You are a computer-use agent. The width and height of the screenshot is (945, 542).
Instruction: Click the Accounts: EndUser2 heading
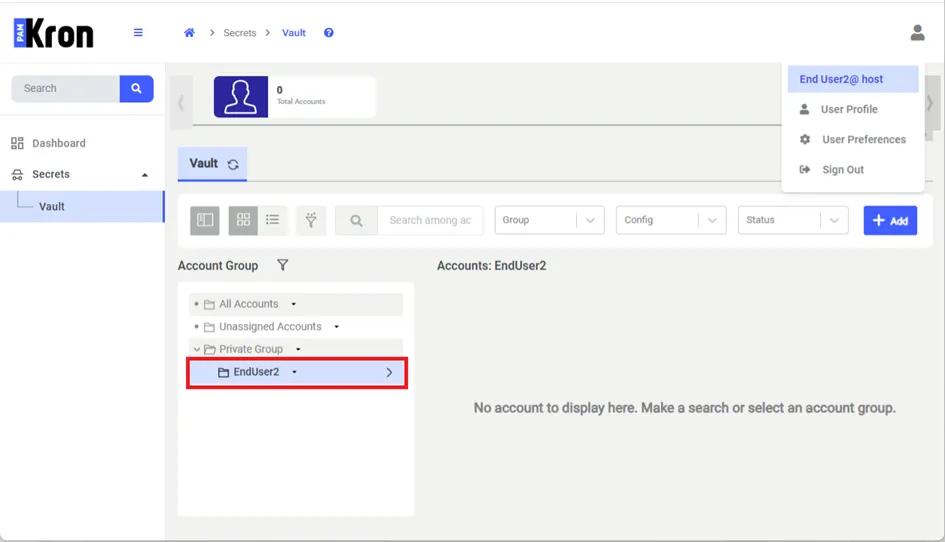pos(492,266)
